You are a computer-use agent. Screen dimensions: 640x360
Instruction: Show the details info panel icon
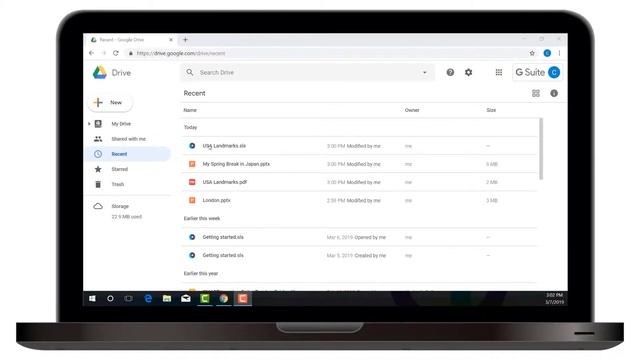point(554,93)
